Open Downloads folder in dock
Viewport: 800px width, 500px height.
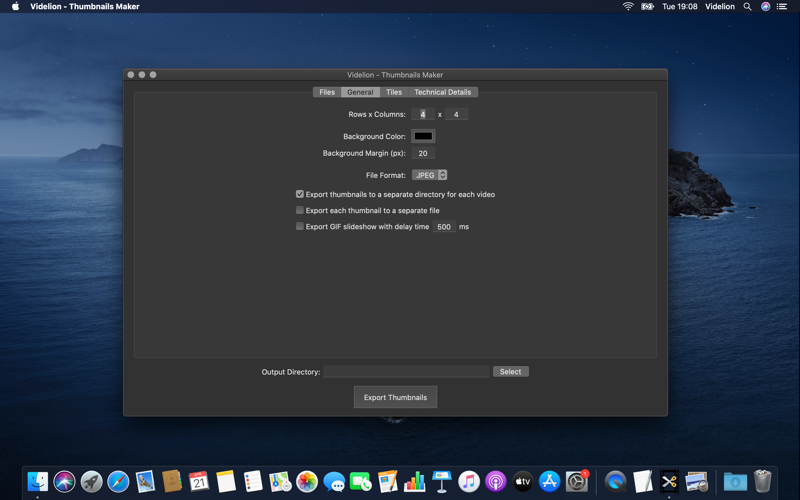click(x=735, y=481)
